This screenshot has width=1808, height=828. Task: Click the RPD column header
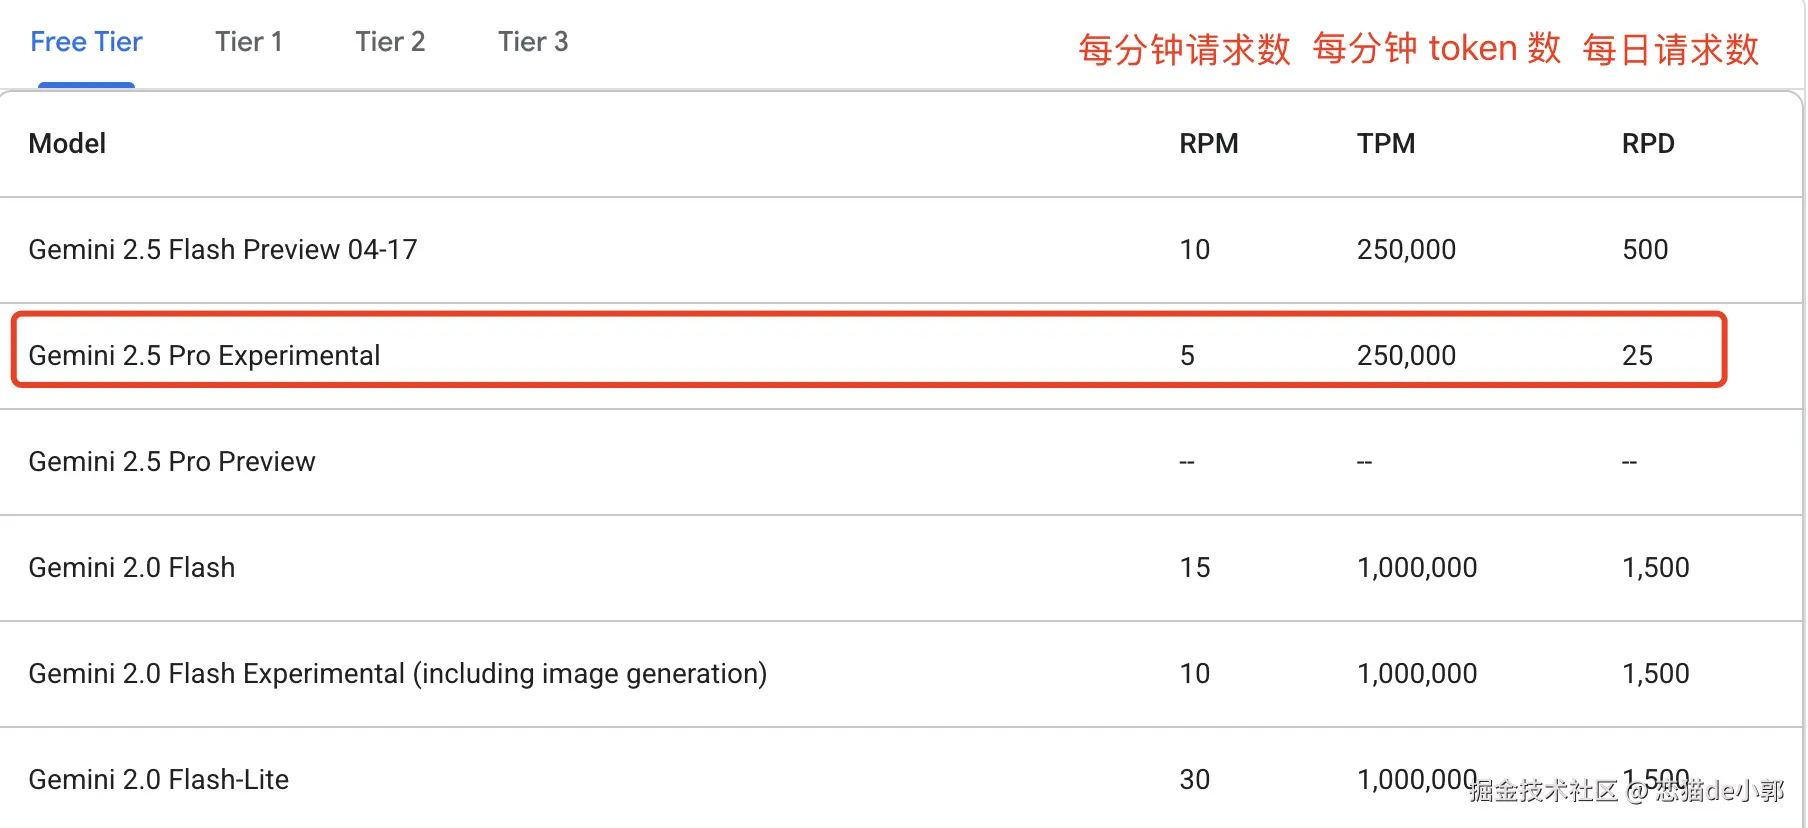tap(1647, 144)
